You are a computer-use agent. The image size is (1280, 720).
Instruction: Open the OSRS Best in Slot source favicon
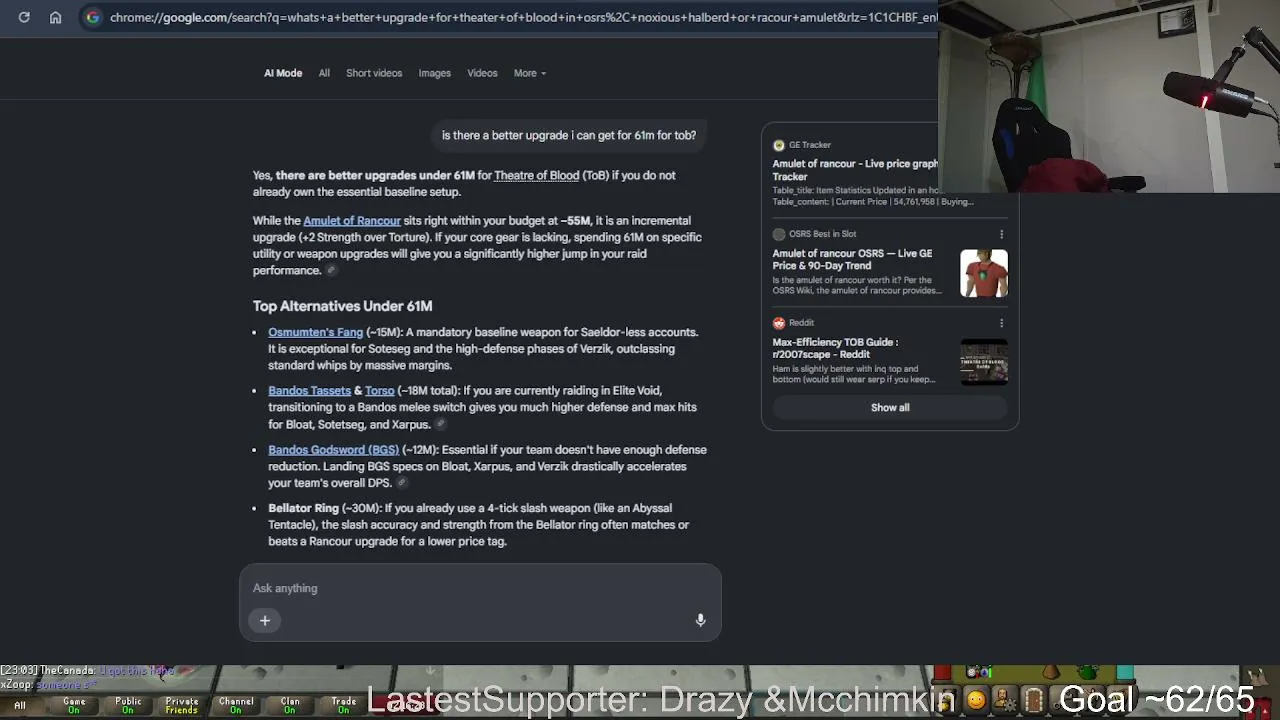(779, 234)
